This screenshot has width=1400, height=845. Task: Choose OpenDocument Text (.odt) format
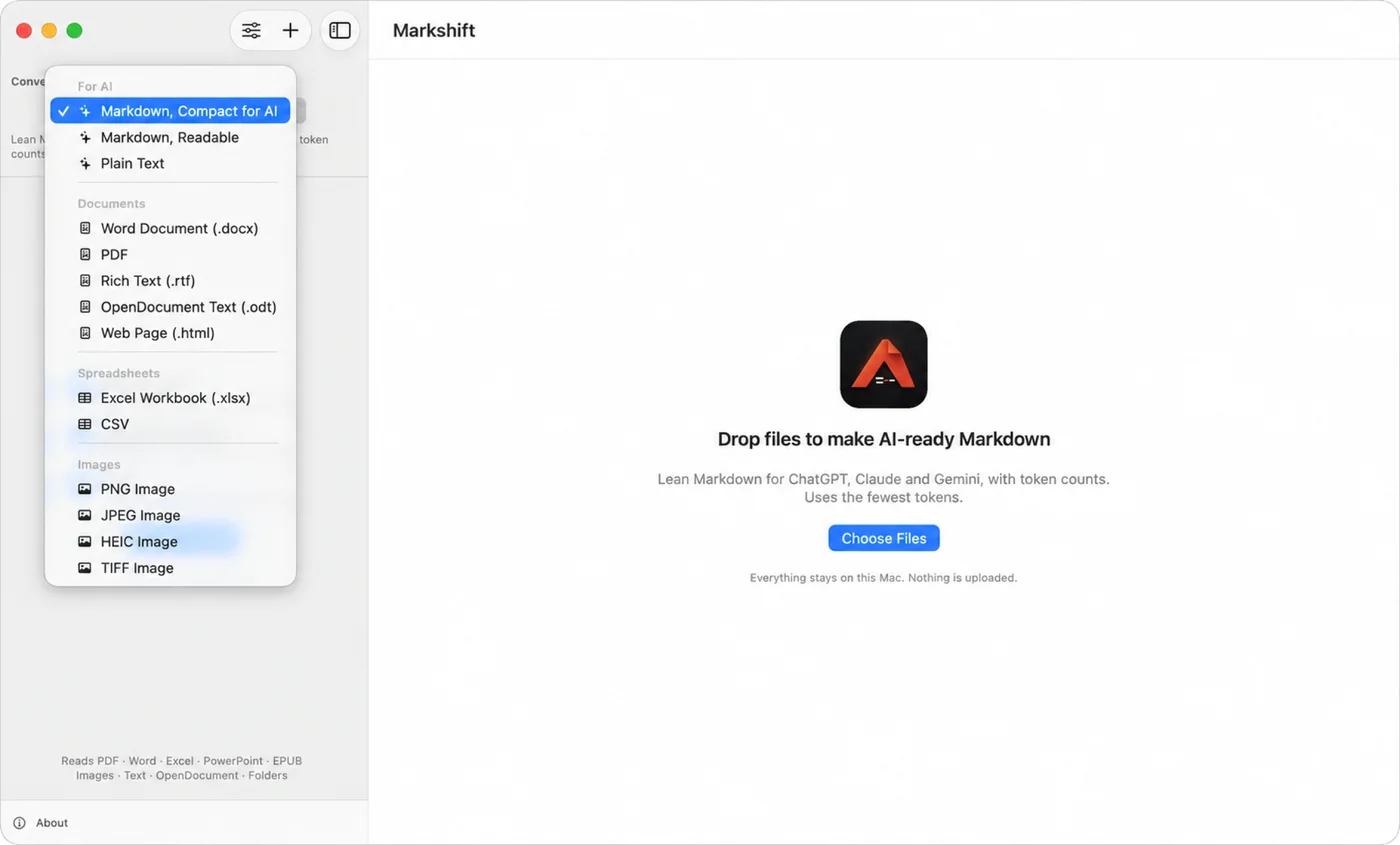click(x=170, y=307)
